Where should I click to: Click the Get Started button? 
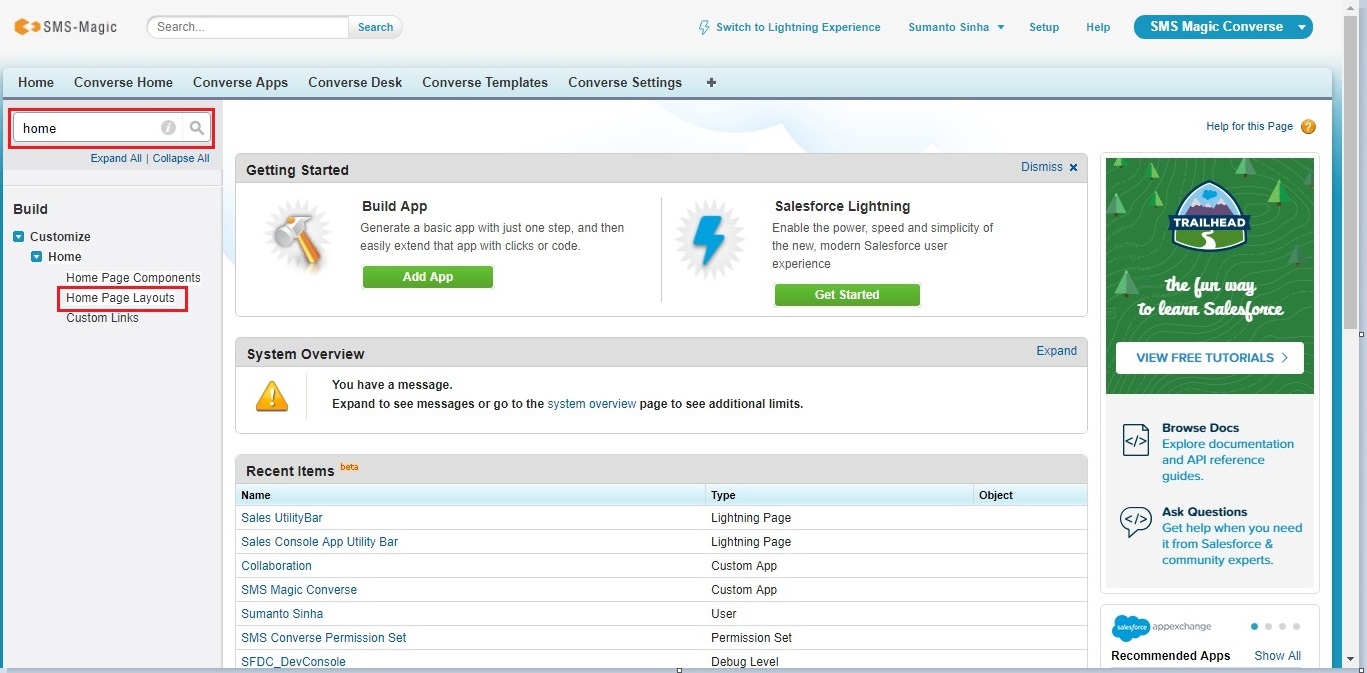coord(847,295)
